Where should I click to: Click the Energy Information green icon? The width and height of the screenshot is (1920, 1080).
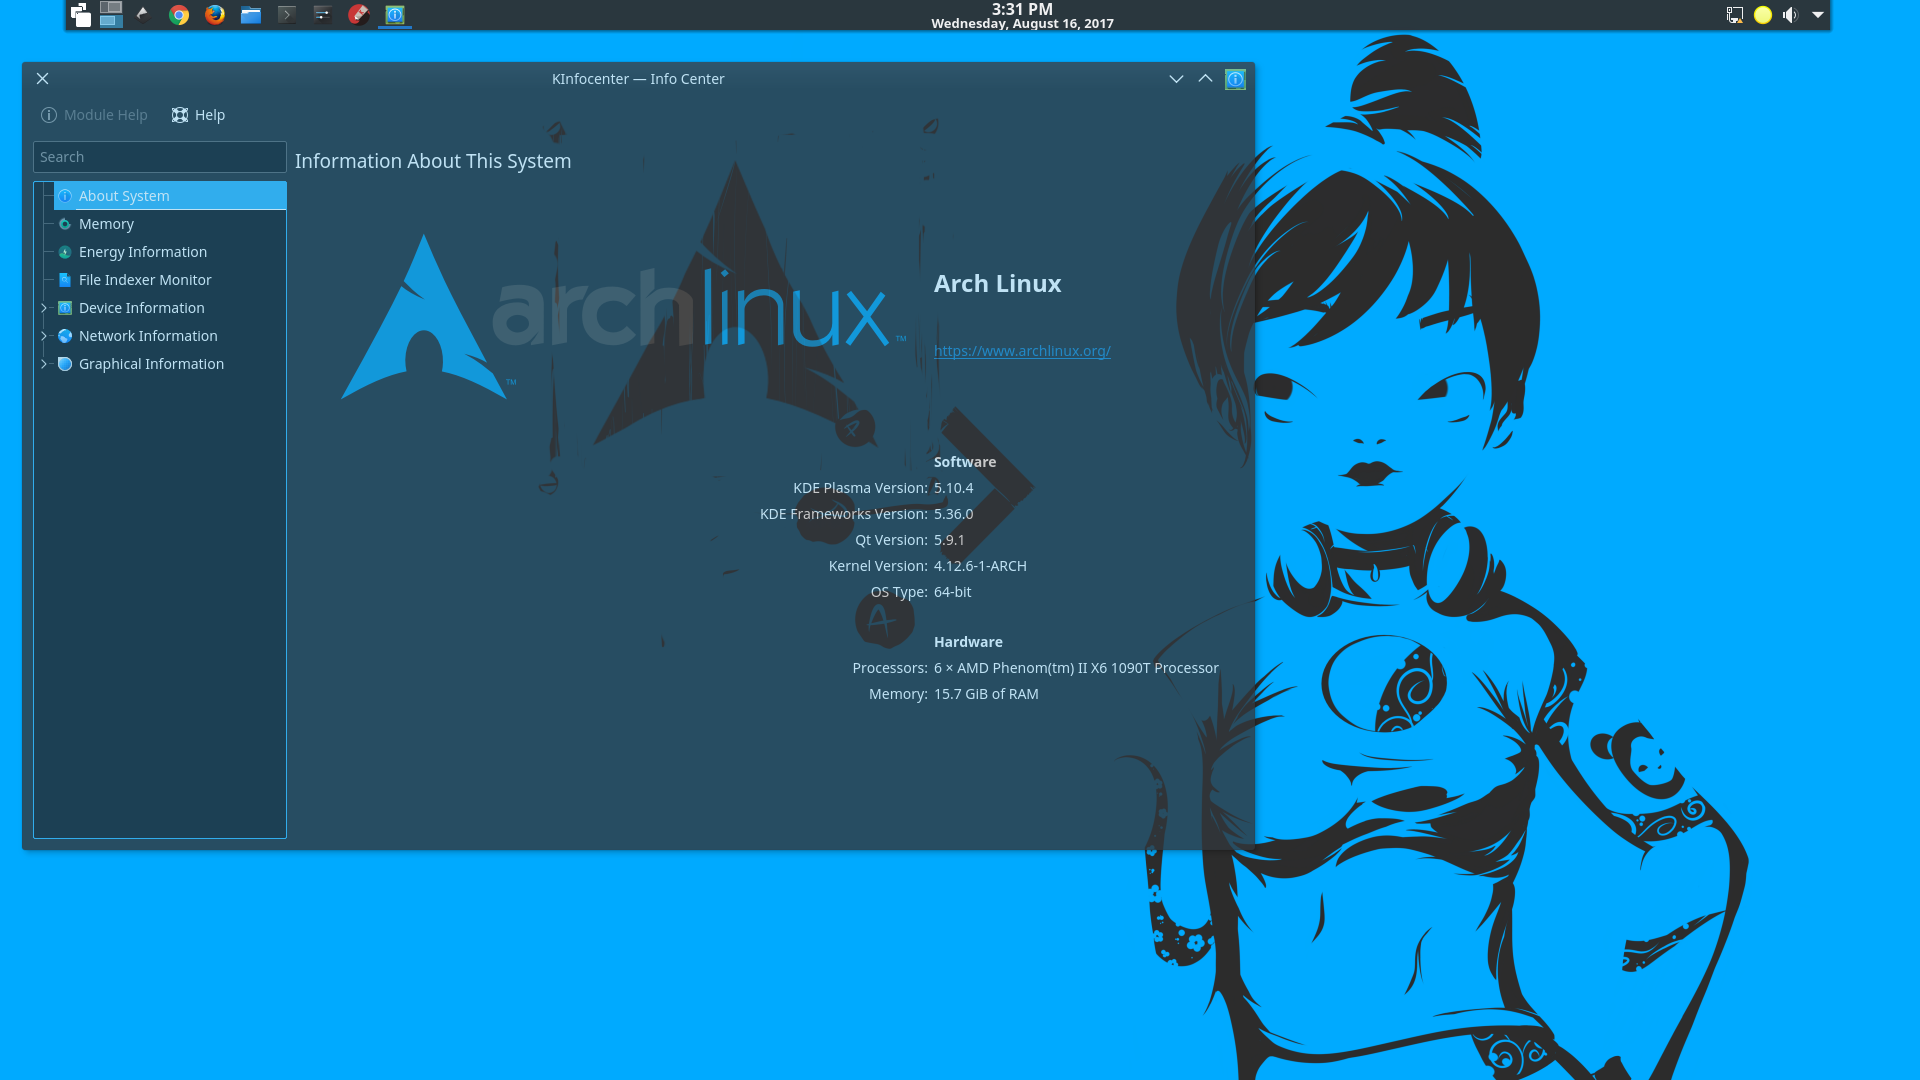[65, 252]
